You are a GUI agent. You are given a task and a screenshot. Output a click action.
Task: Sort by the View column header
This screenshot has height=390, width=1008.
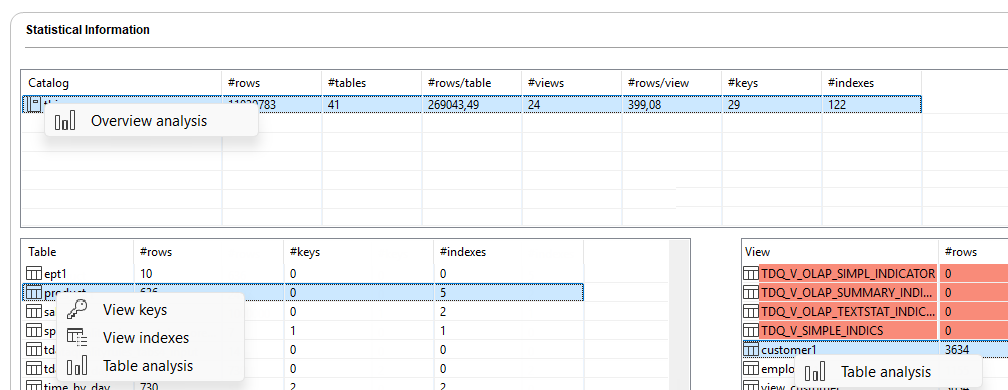click(840, 252)
